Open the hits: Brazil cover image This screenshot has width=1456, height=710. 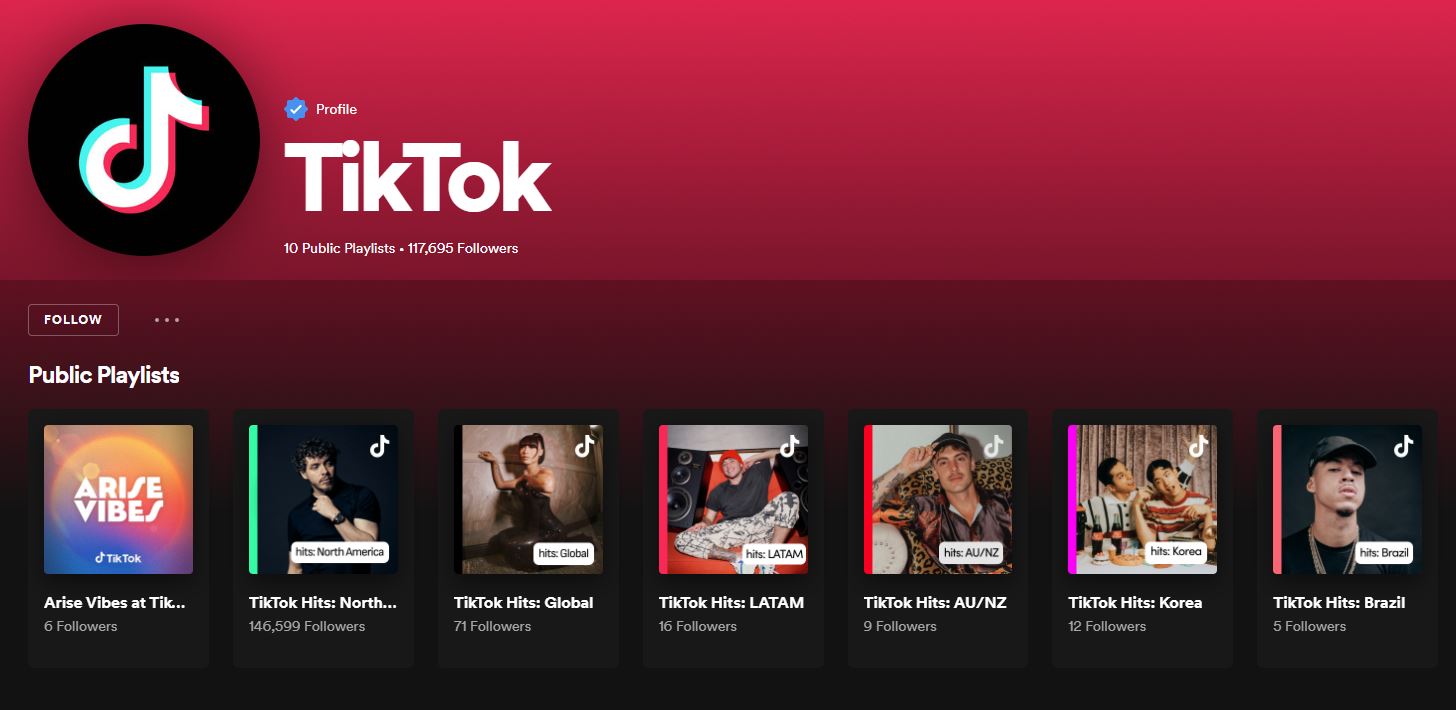tap(1347, 499)
